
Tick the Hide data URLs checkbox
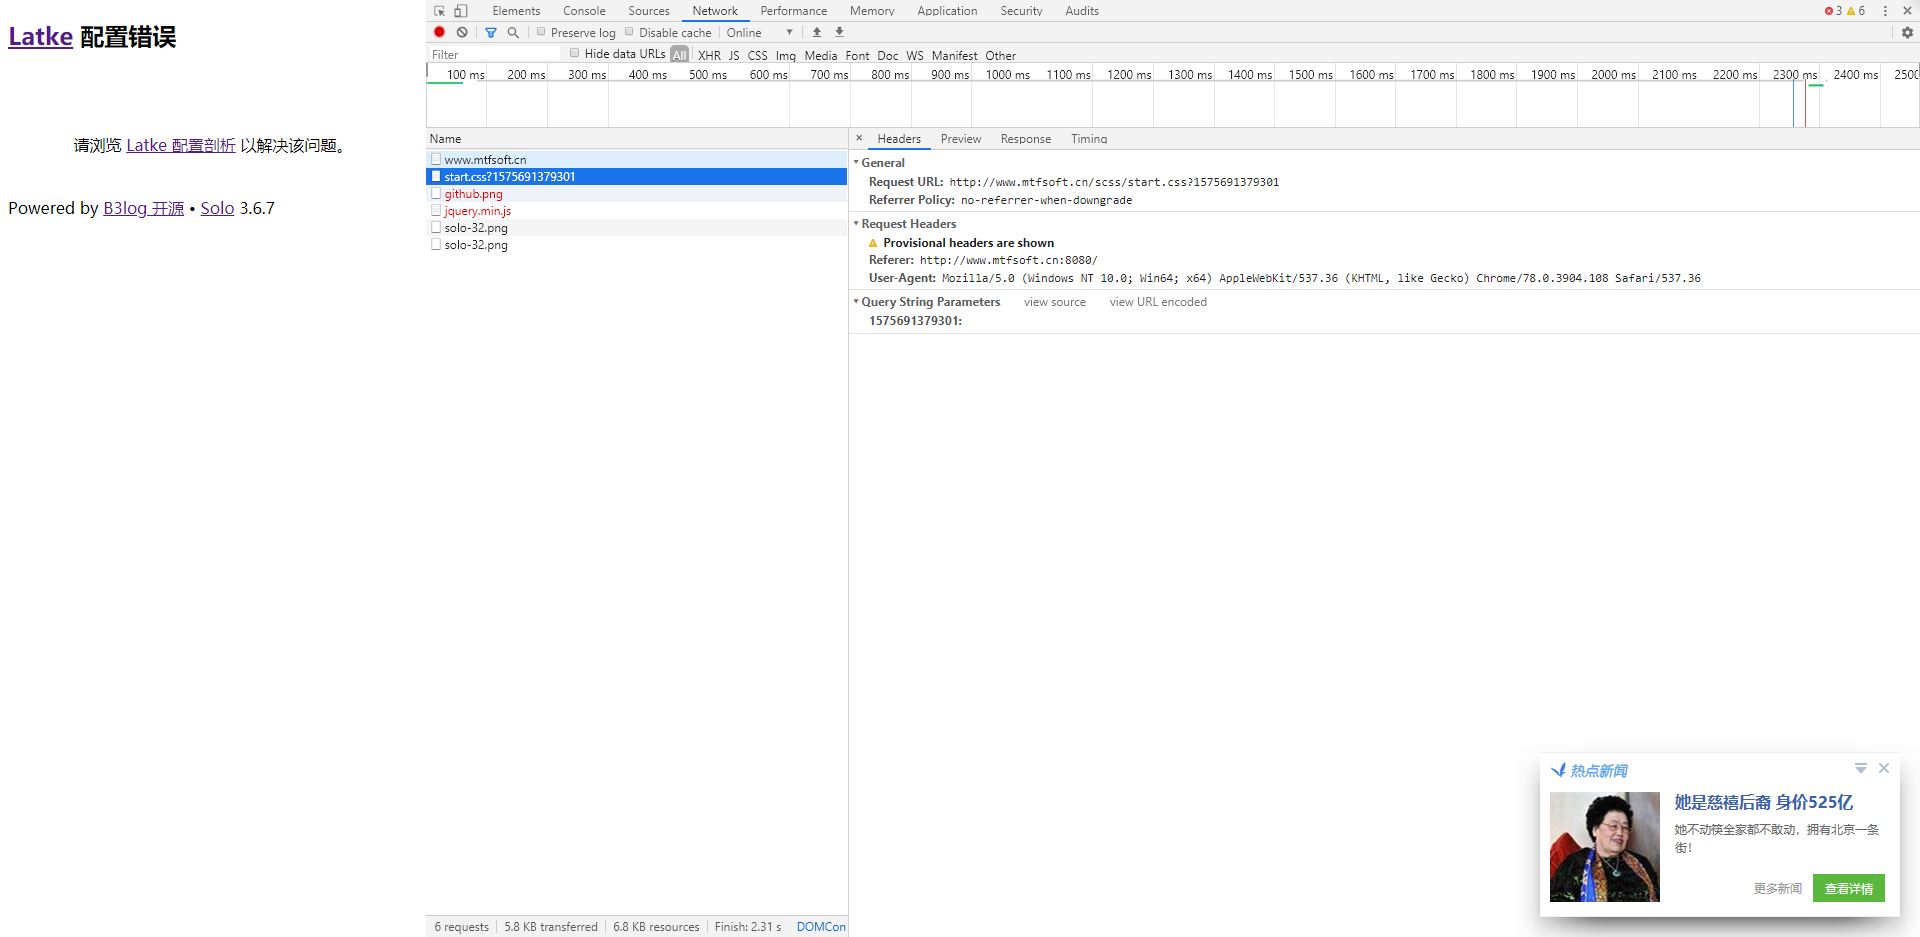pyautogui.click(x=574, y=53)
